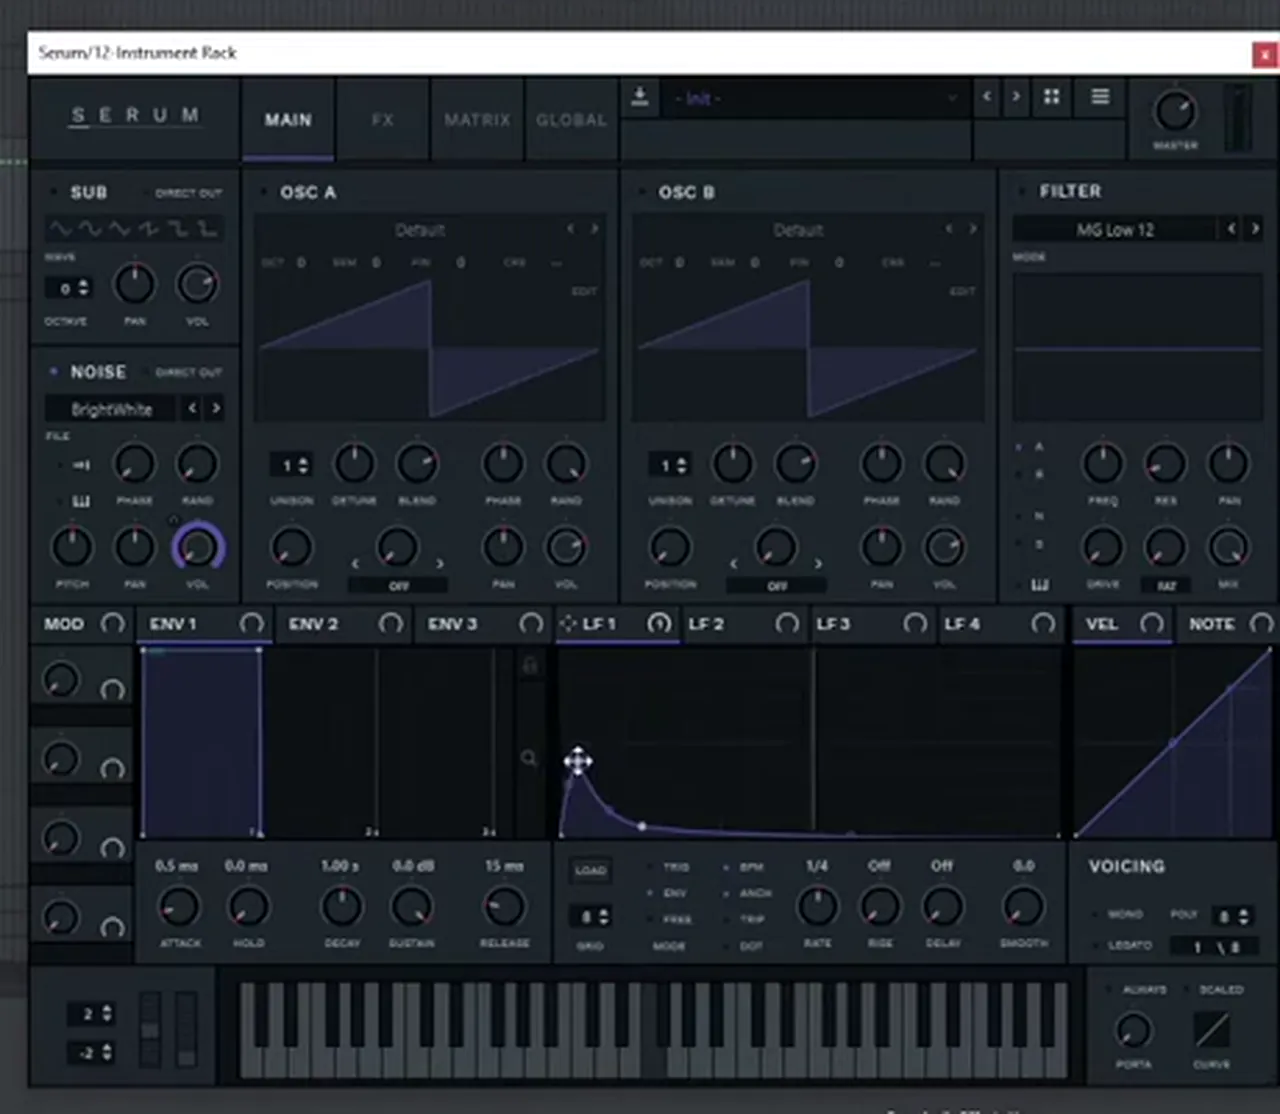Click the portamento Curve shape box
The width and height of the screenshot is (1280, 1114).
point(1211,1030)
